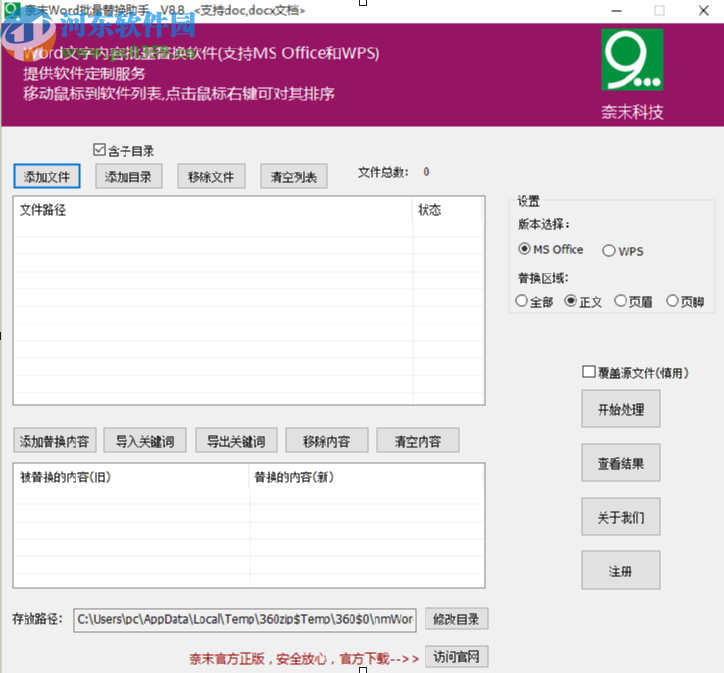Open 查看结果
The width and height of the screenshot is (724, 673).
621,463
